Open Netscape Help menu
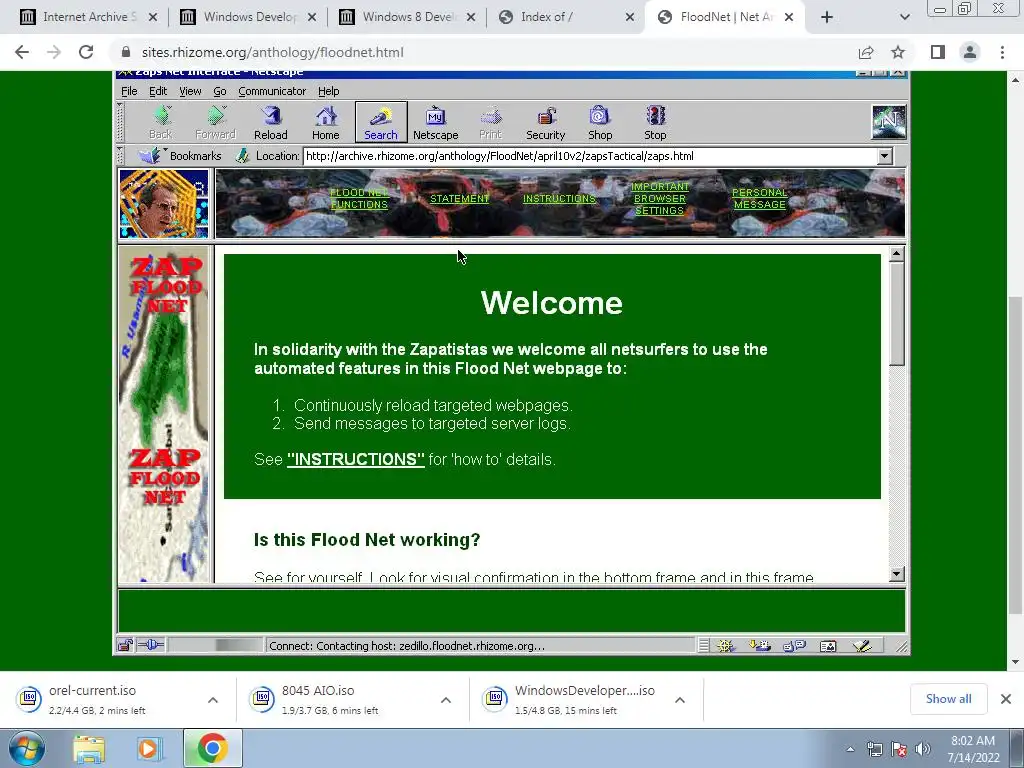 (x=328, y=91)
